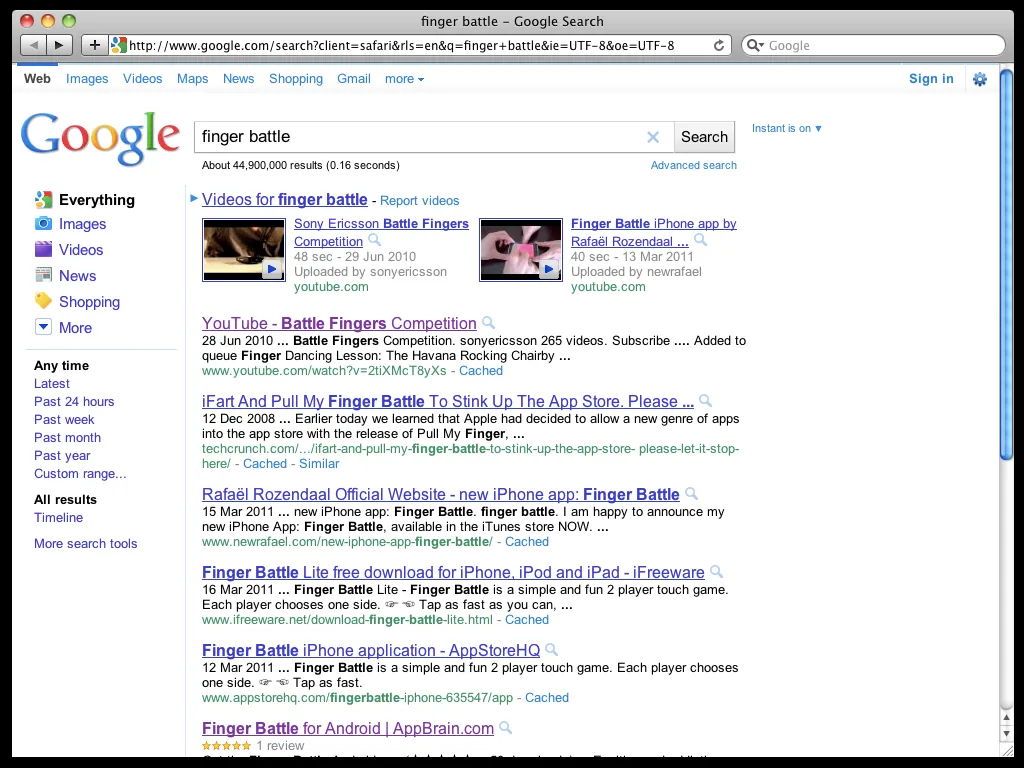The height and width of the screenshot is (768, 1024).
Task: Open Cached link for techcrunch iFart result
Action: click(x=264, y=464)
